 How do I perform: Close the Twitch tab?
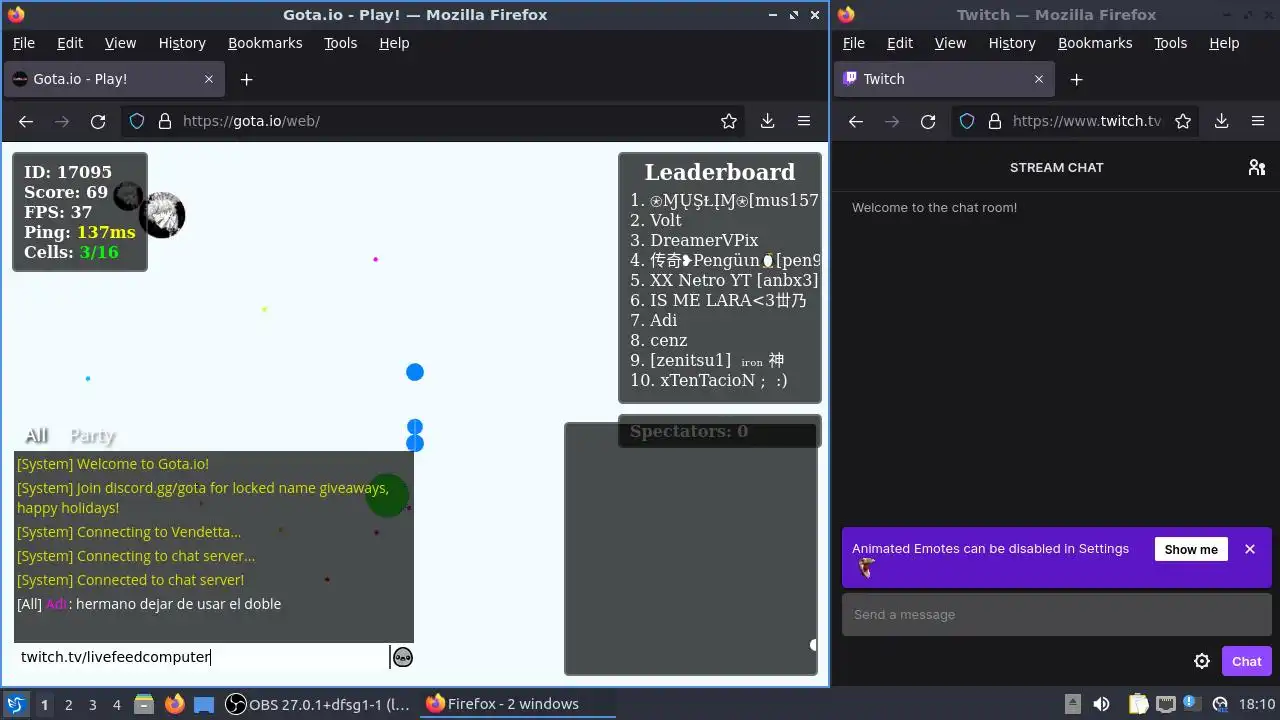click(1039, 79)
